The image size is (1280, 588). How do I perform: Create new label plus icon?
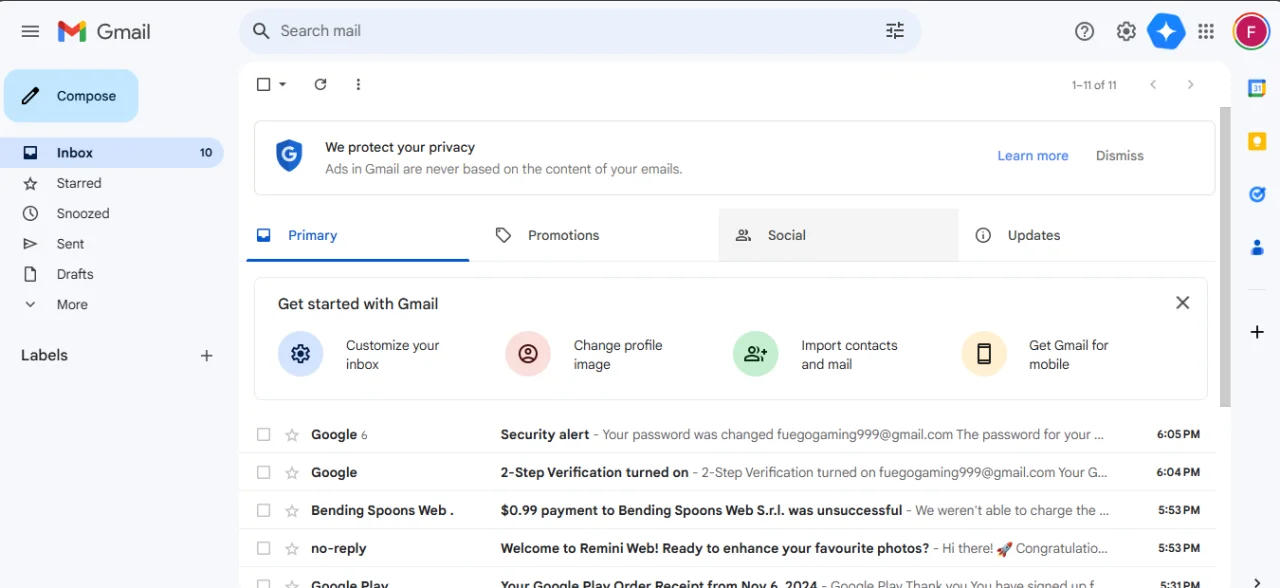pyautogui.click(x=206, y=355)
